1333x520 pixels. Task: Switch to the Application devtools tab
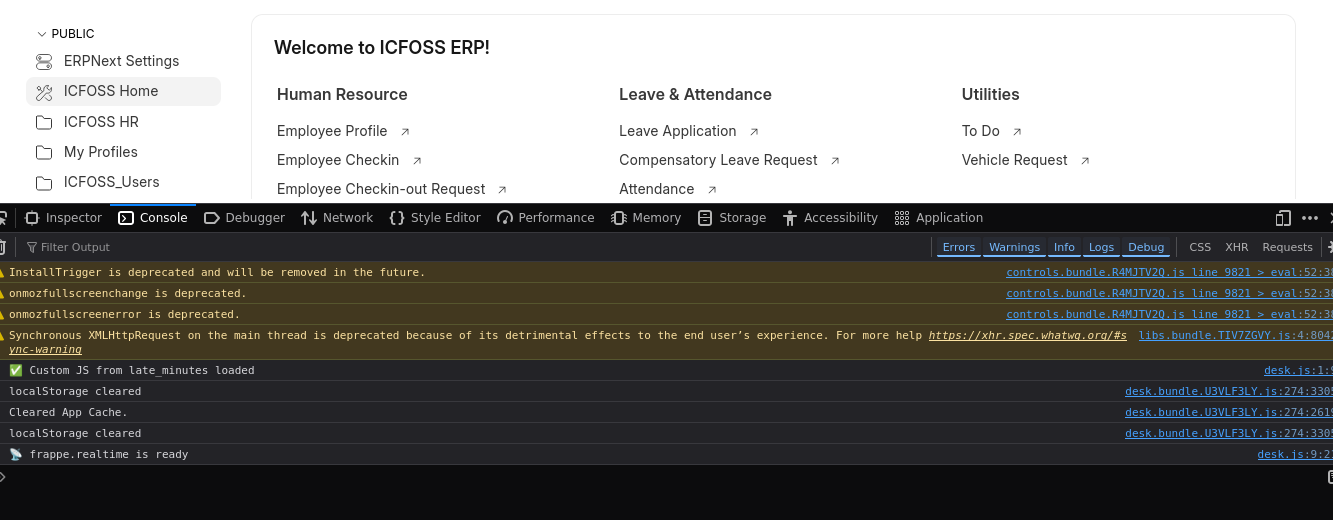point(939,218)
